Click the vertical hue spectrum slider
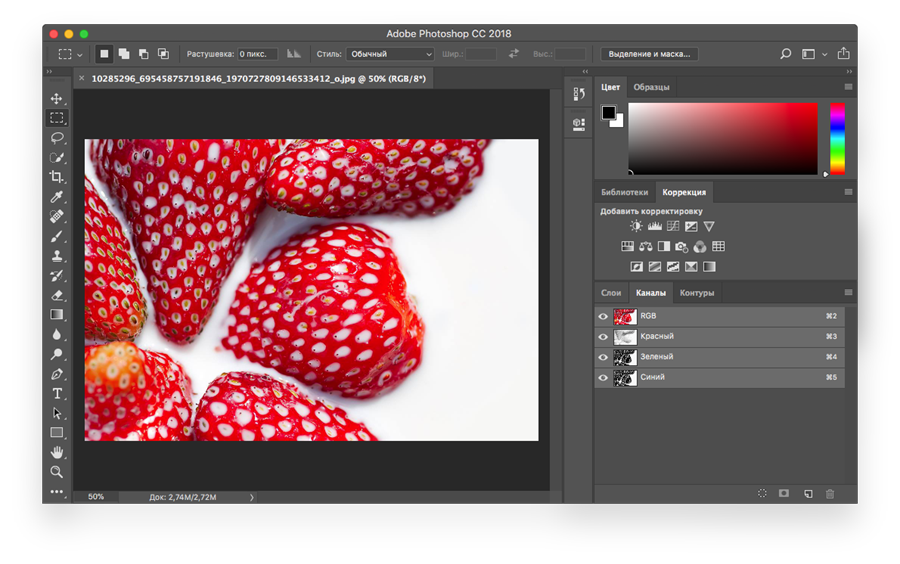This screenshot has width=900, height=564. (x=837, y=138)
